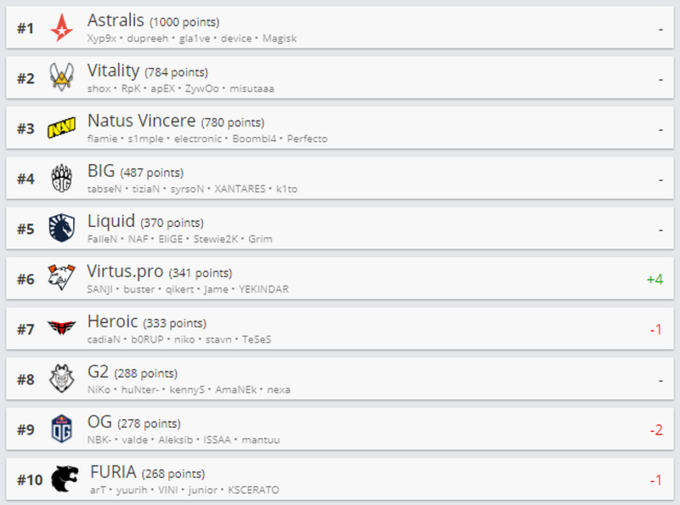Click the BIG paw logo

tap(62, 178)
